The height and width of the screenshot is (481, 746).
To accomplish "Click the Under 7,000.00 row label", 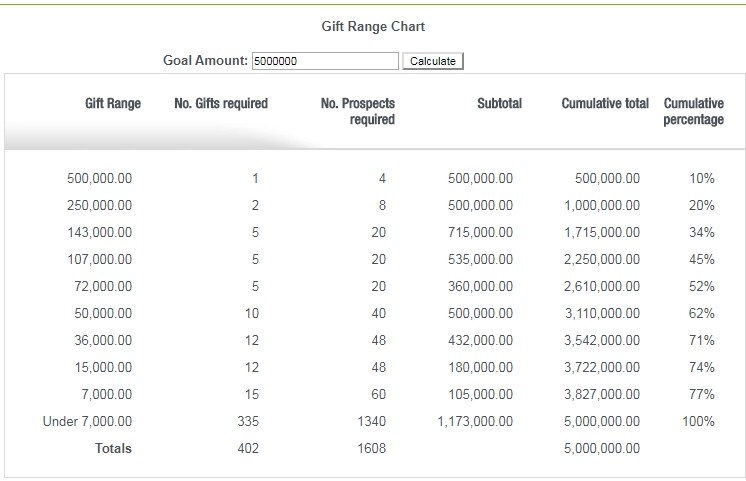I will tap(87, 421).
